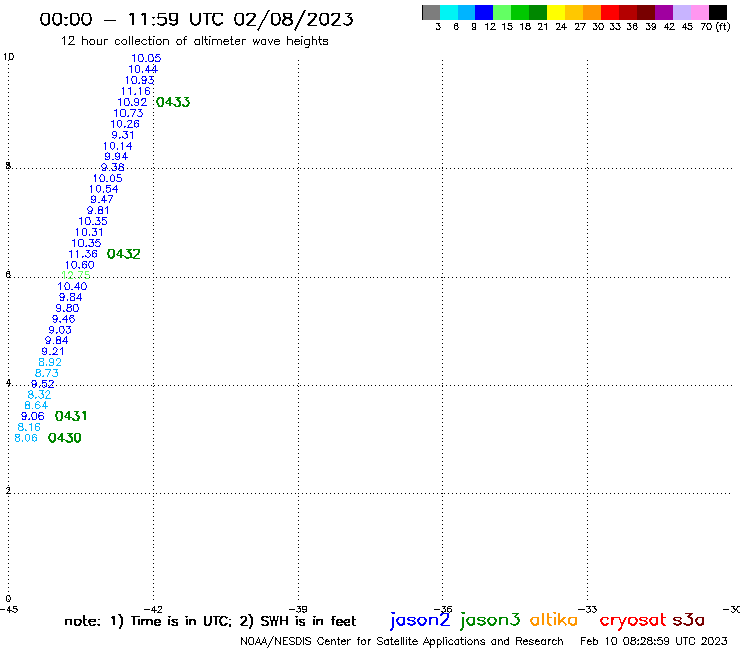Screen dimensions: 740x650
Task: Click the wave height value 10.54
Action: (103, 189)
